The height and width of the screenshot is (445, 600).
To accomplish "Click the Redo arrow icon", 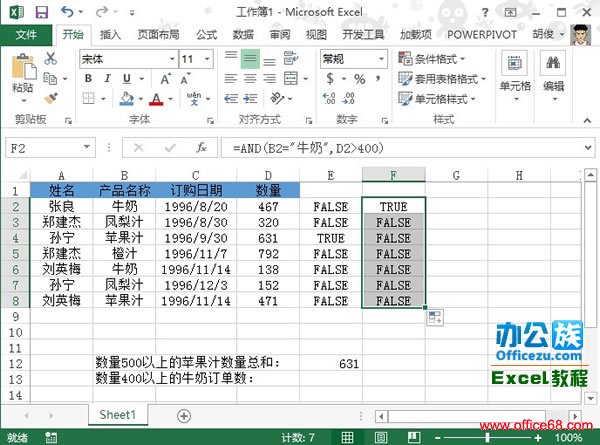I will coord(102,12).
